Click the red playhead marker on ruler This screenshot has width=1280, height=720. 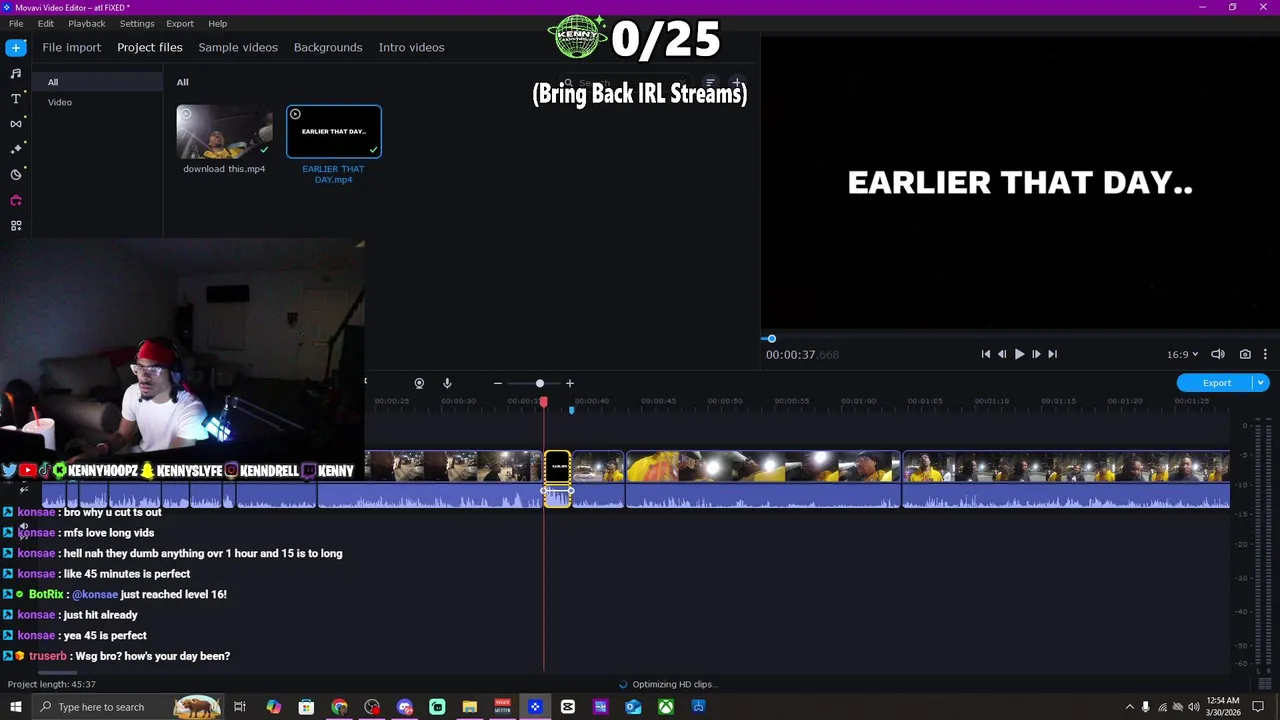tap(544, 402)
